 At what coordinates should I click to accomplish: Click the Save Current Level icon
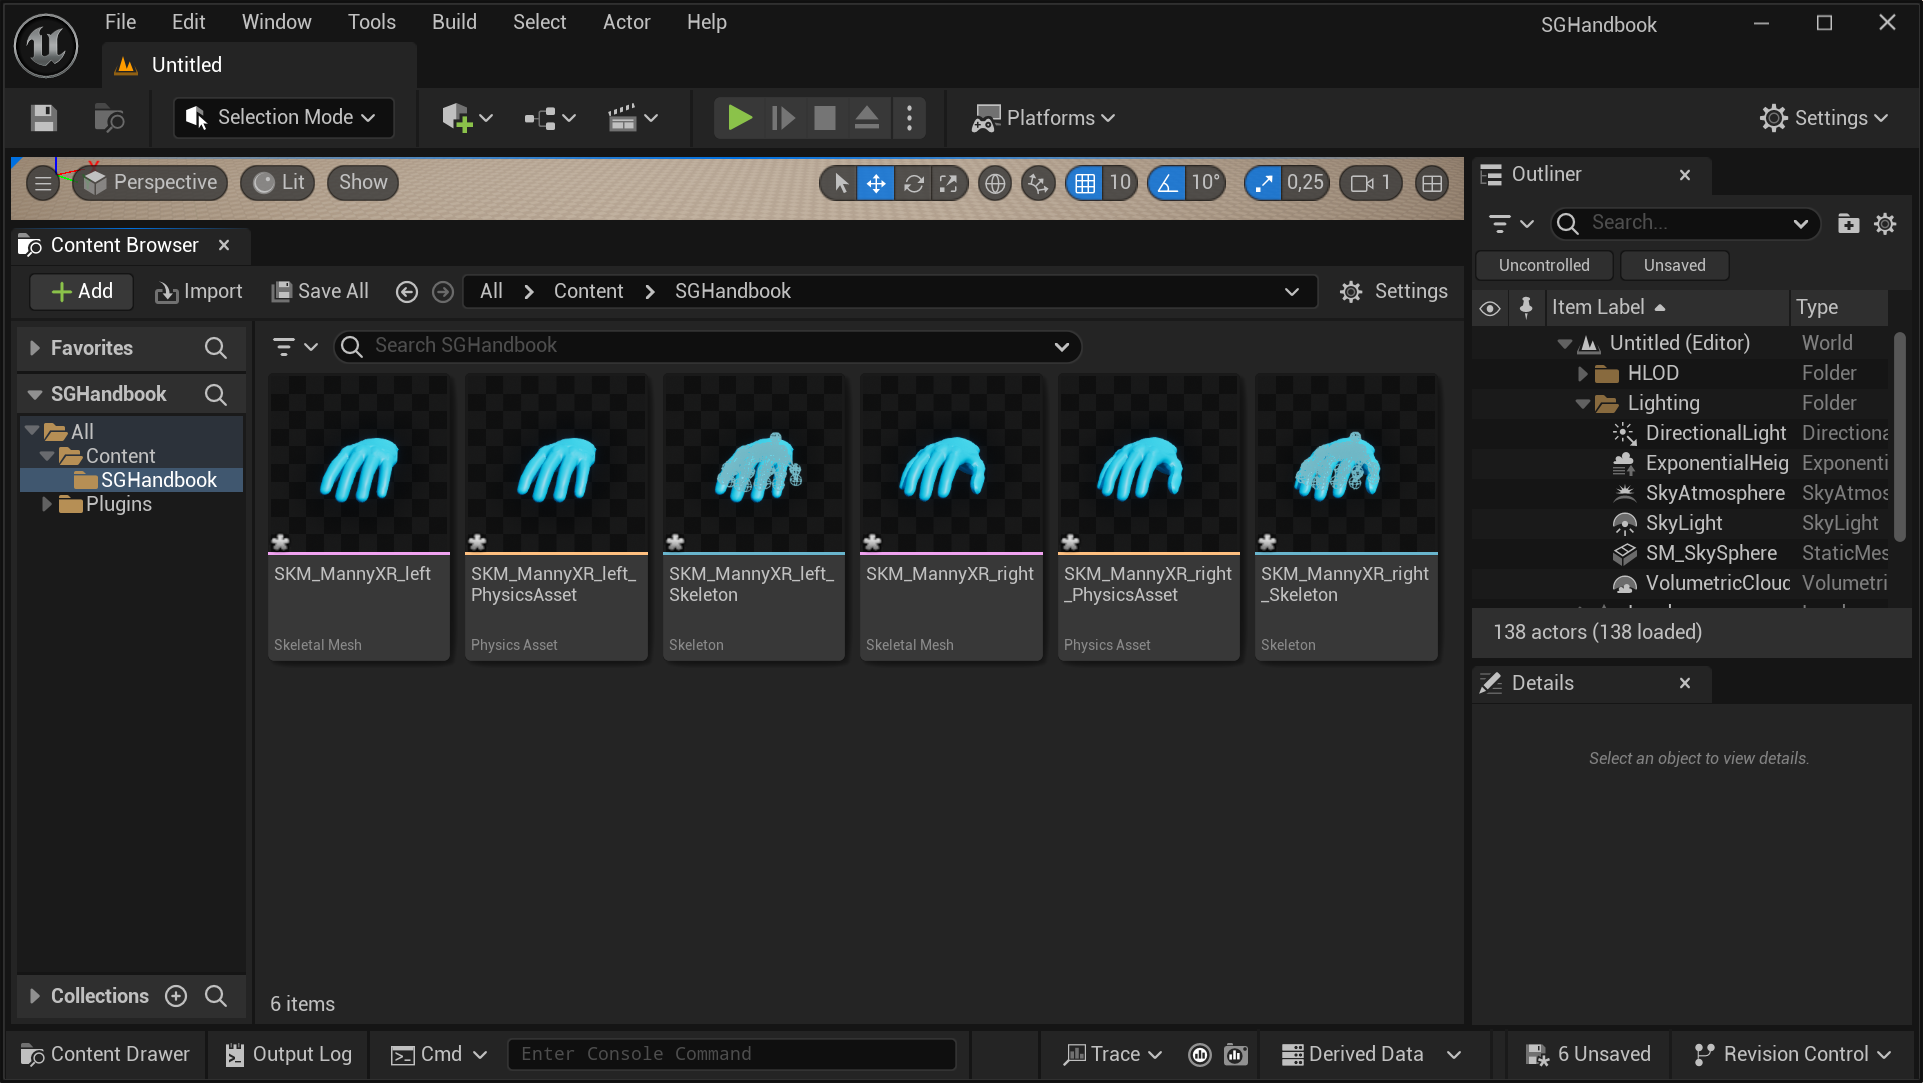(x=43, y=117)
